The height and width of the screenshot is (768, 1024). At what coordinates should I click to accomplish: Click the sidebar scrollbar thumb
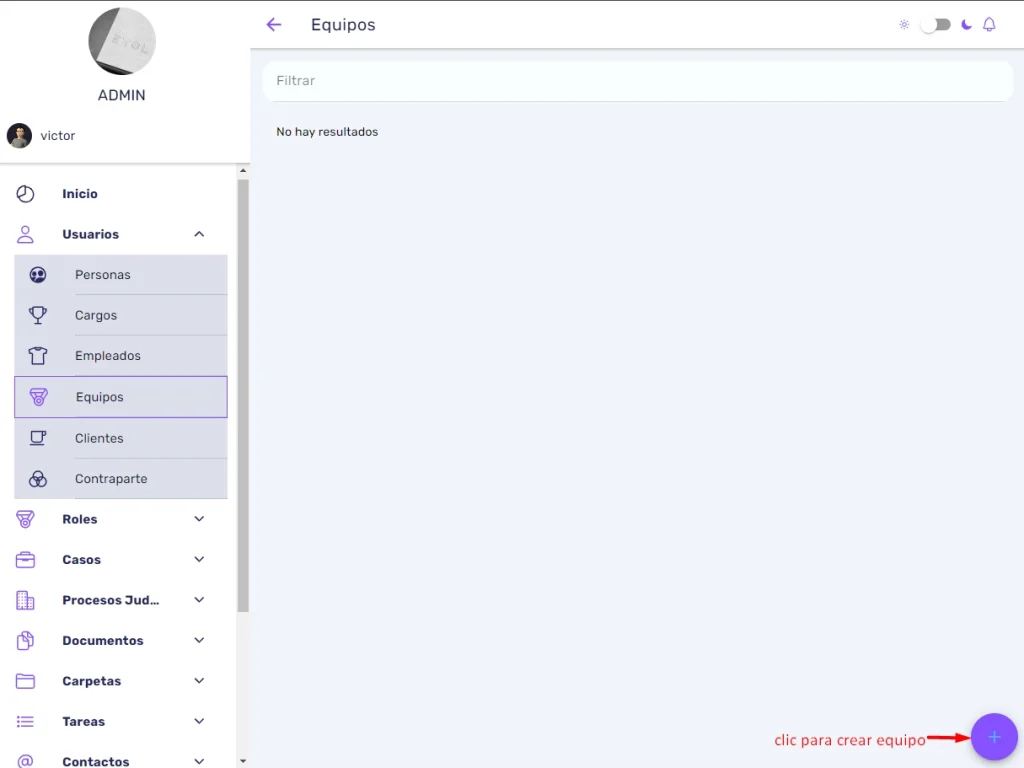tap(243, 396)
